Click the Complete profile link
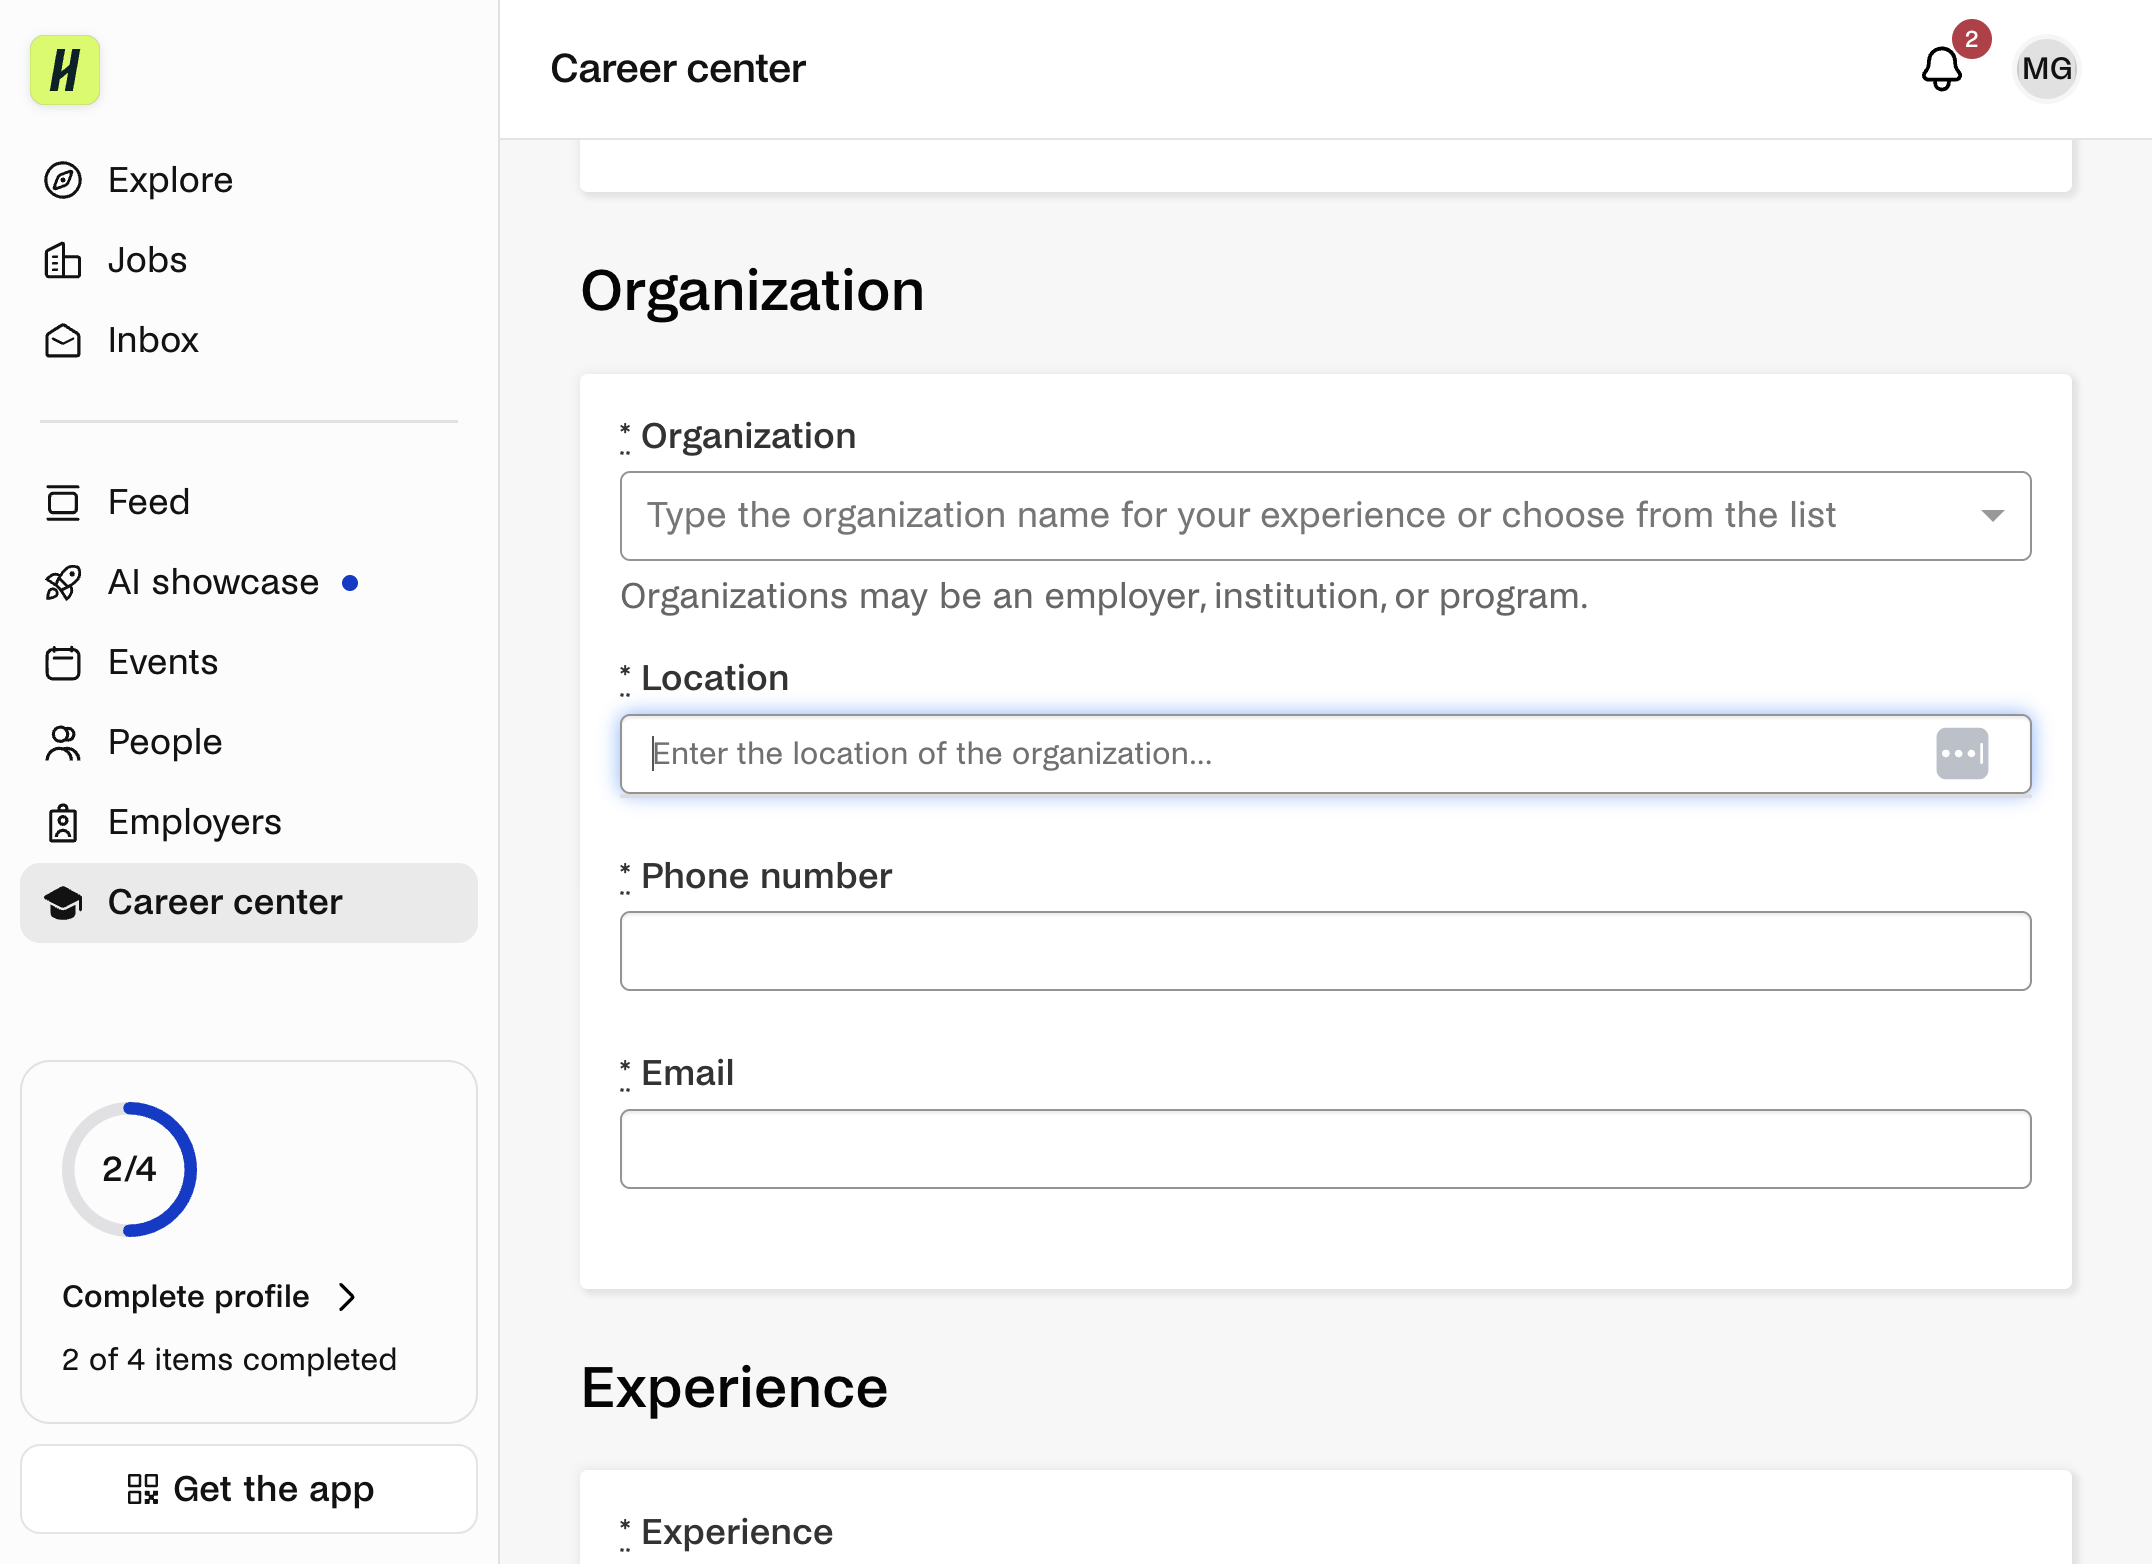This screenshot has width=2152, height=1564. (x=186, y=1297)
